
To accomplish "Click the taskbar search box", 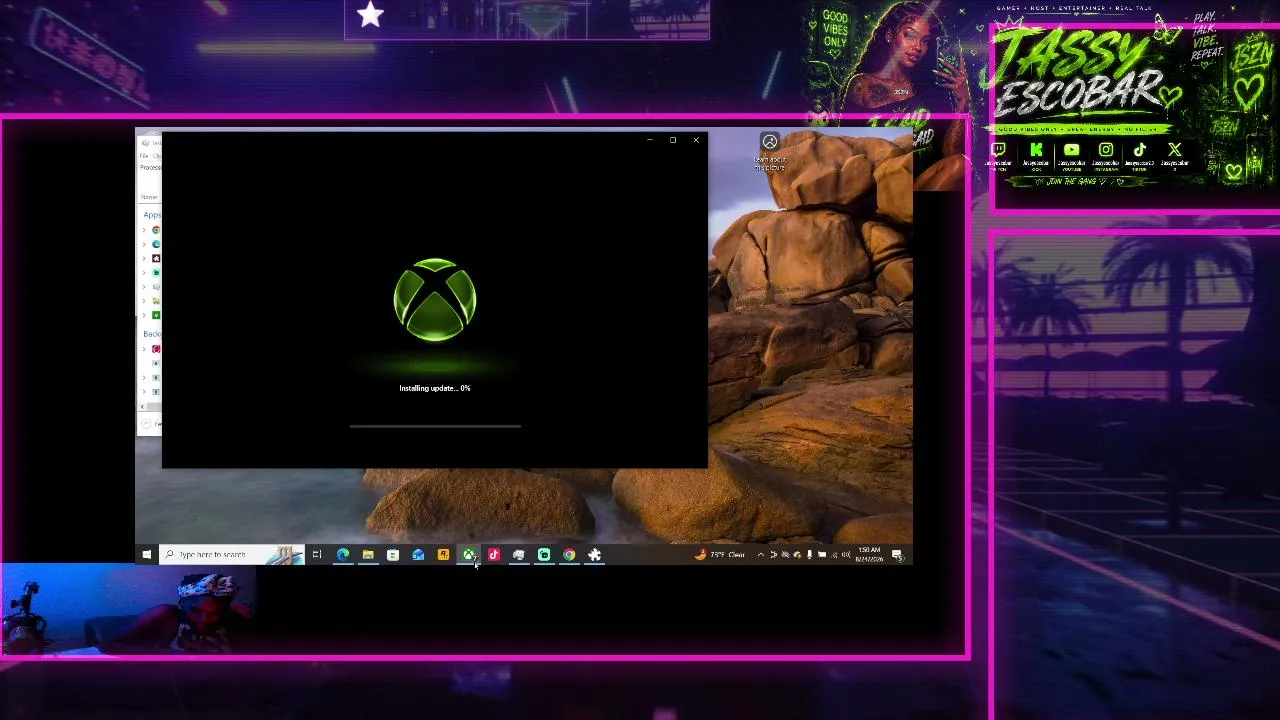I will (x=232, y=555).
